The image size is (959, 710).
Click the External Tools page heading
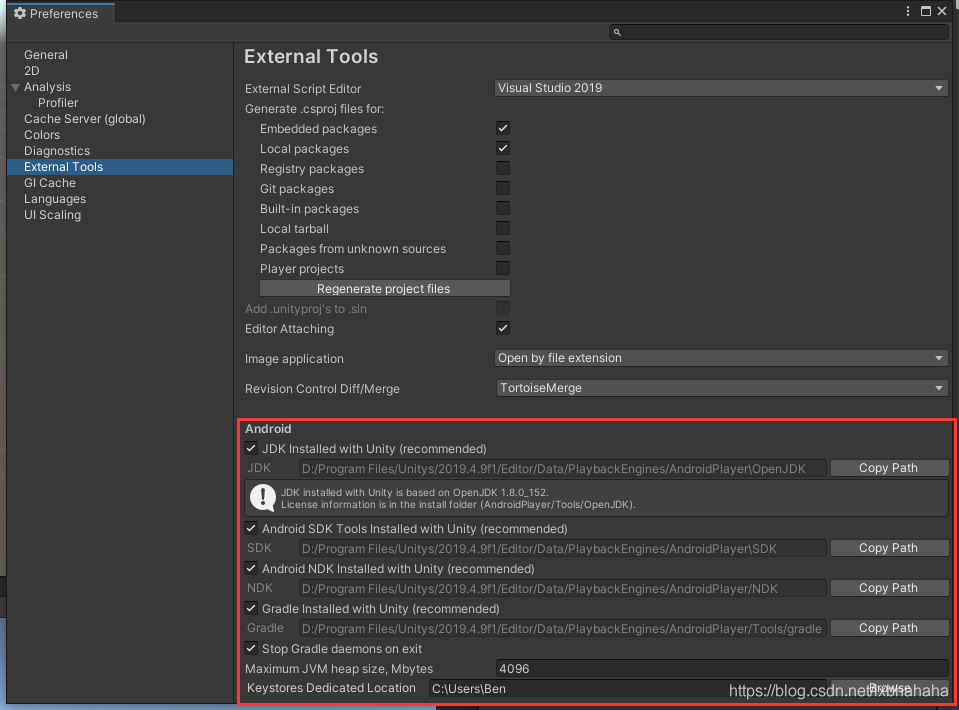(311, 57)
